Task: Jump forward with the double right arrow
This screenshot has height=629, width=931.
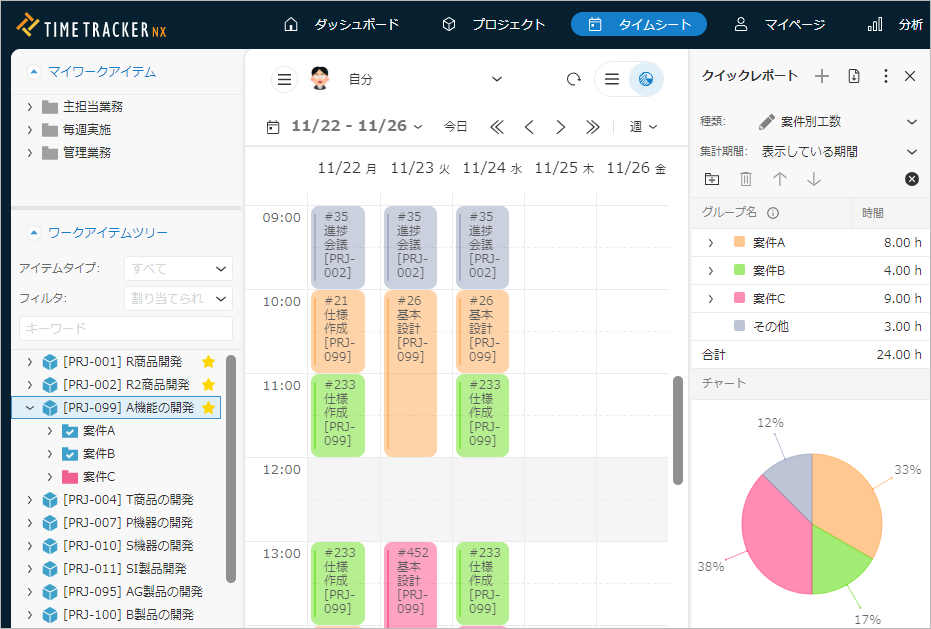Action: point(593,127)
